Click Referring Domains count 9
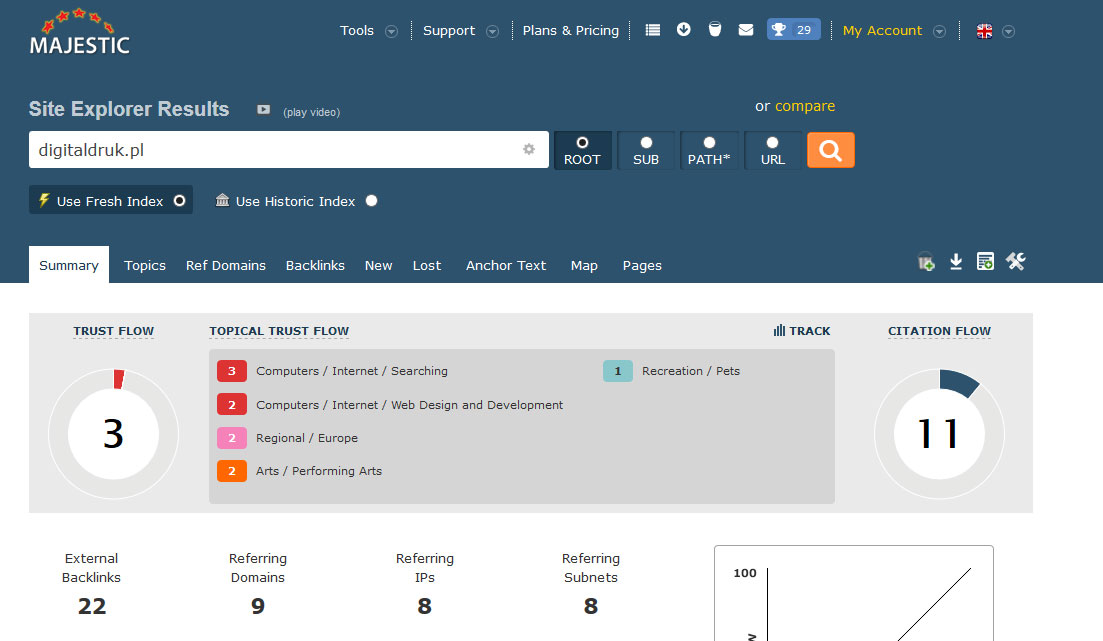1103x641 pixels. click(x=257, y=606)
